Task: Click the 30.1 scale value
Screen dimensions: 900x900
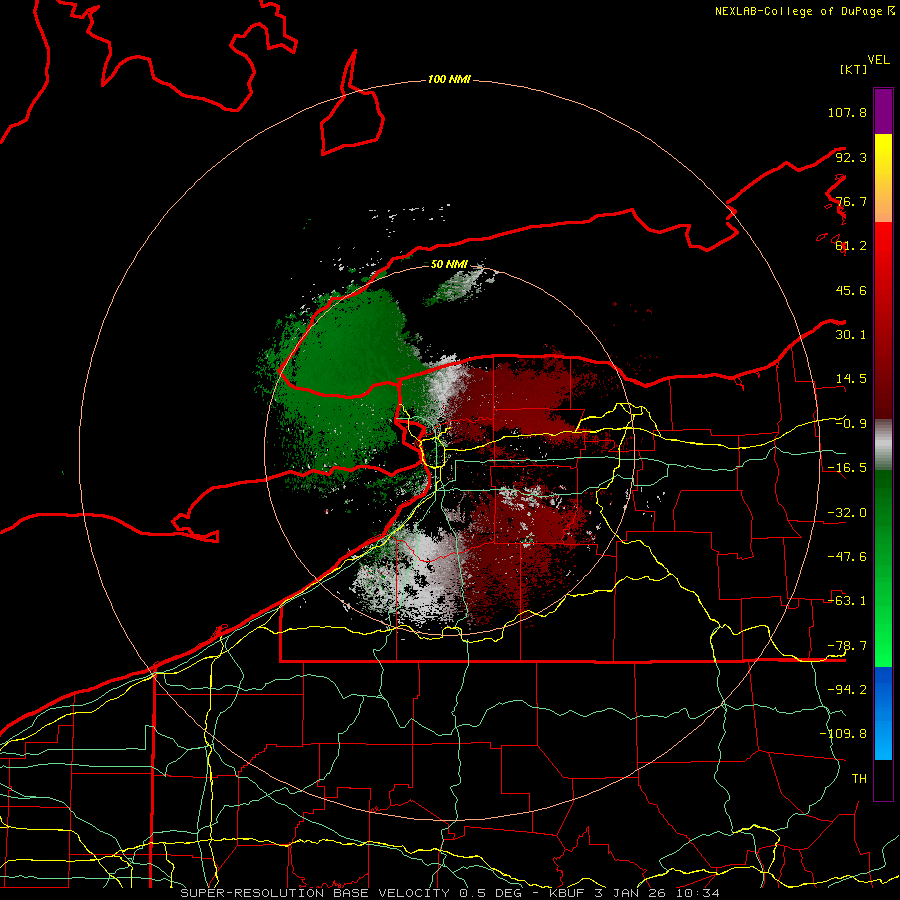Action: (851, 335)
